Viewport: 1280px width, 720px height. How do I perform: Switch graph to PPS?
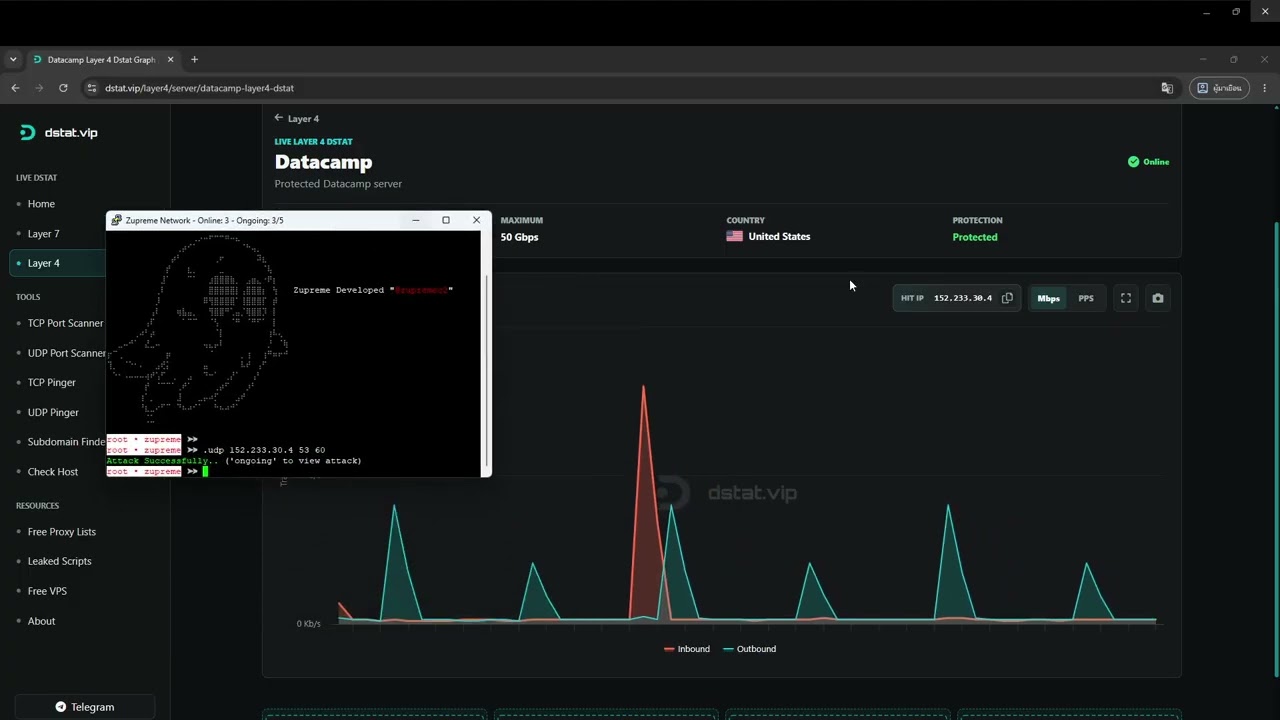coord(1086,298)
